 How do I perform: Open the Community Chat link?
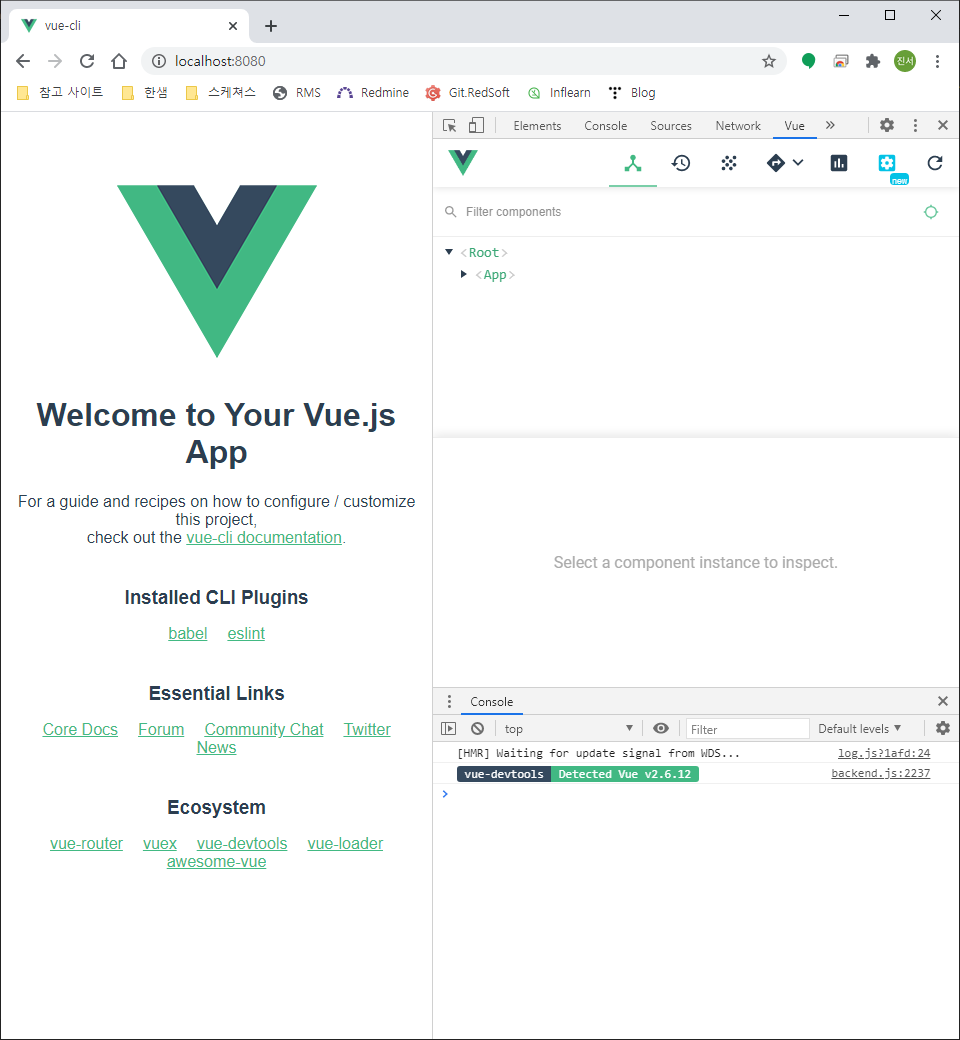pyautogui.click(x=264, y=729)
